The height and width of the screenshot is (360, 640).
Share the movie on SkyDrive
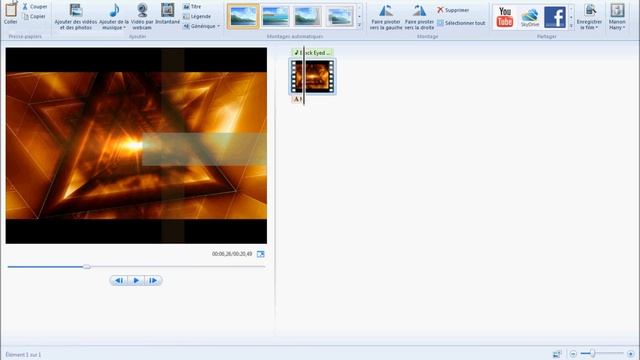pyautogui.click(x=530, y=17)
